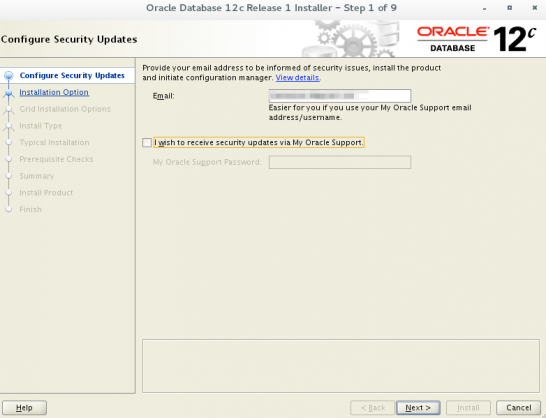
Task: Open the View details link
Action: point(297,78)
